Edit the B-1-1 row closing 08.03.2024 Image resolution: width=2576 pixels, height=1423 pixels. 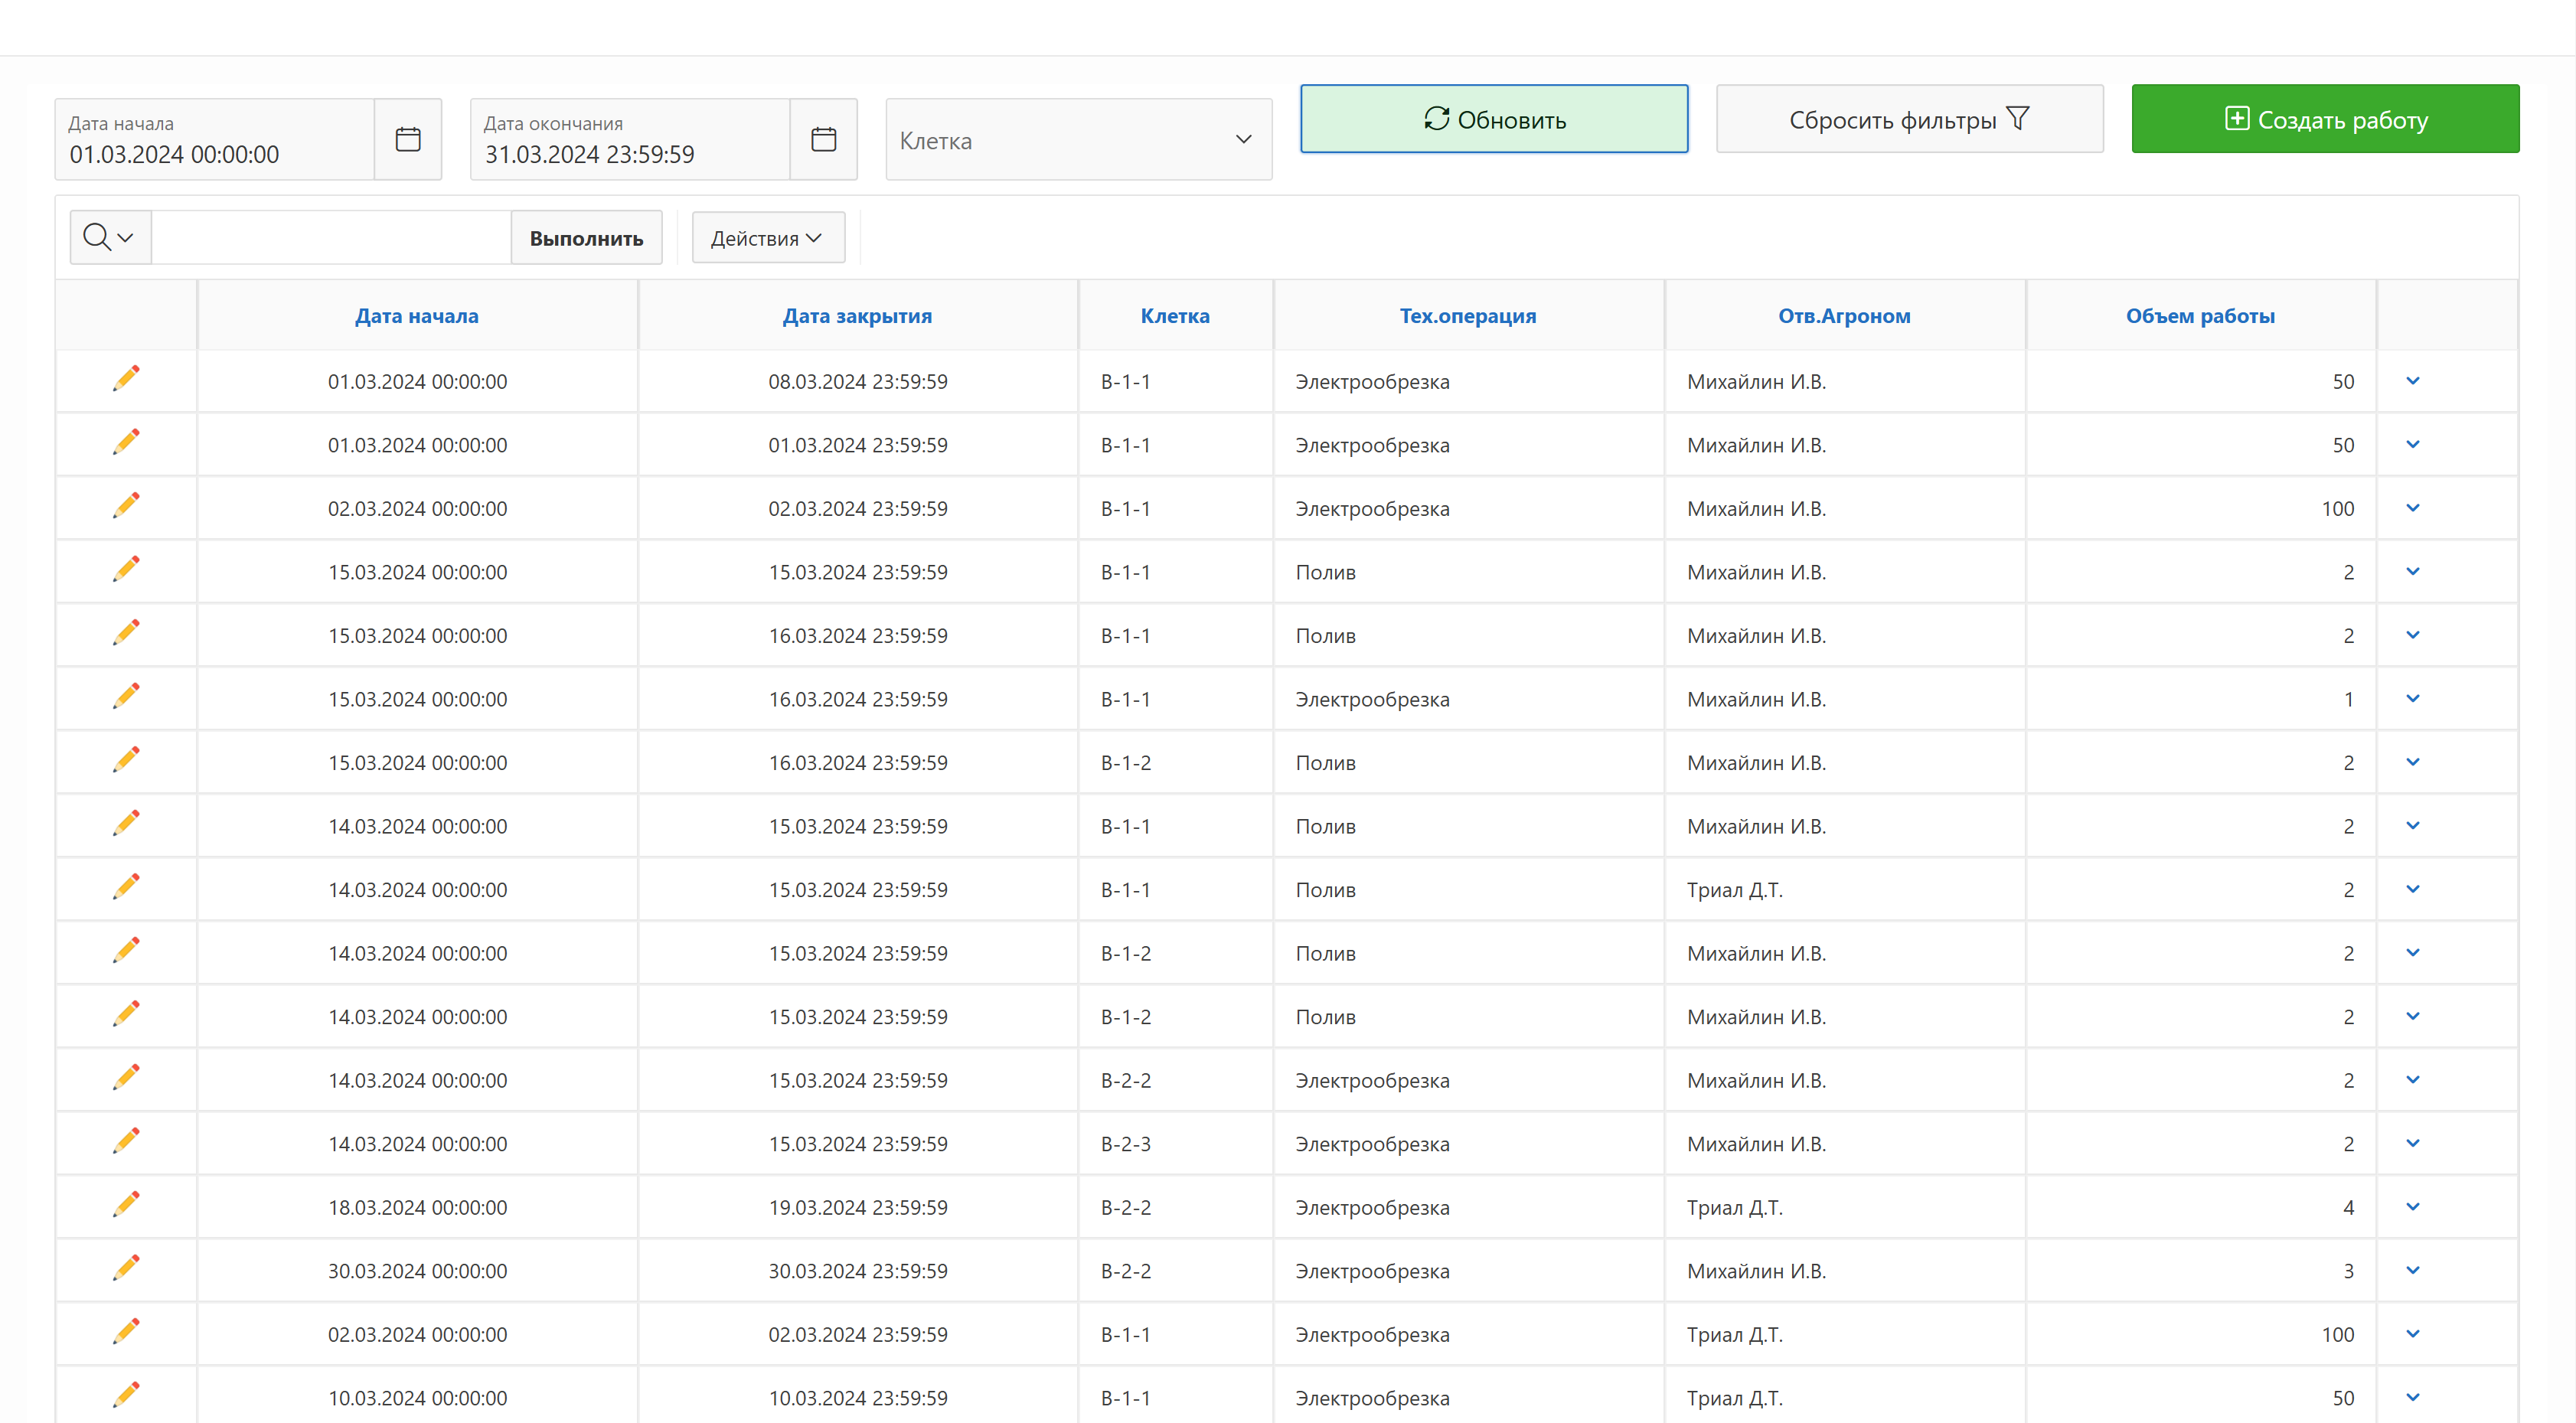126,379
